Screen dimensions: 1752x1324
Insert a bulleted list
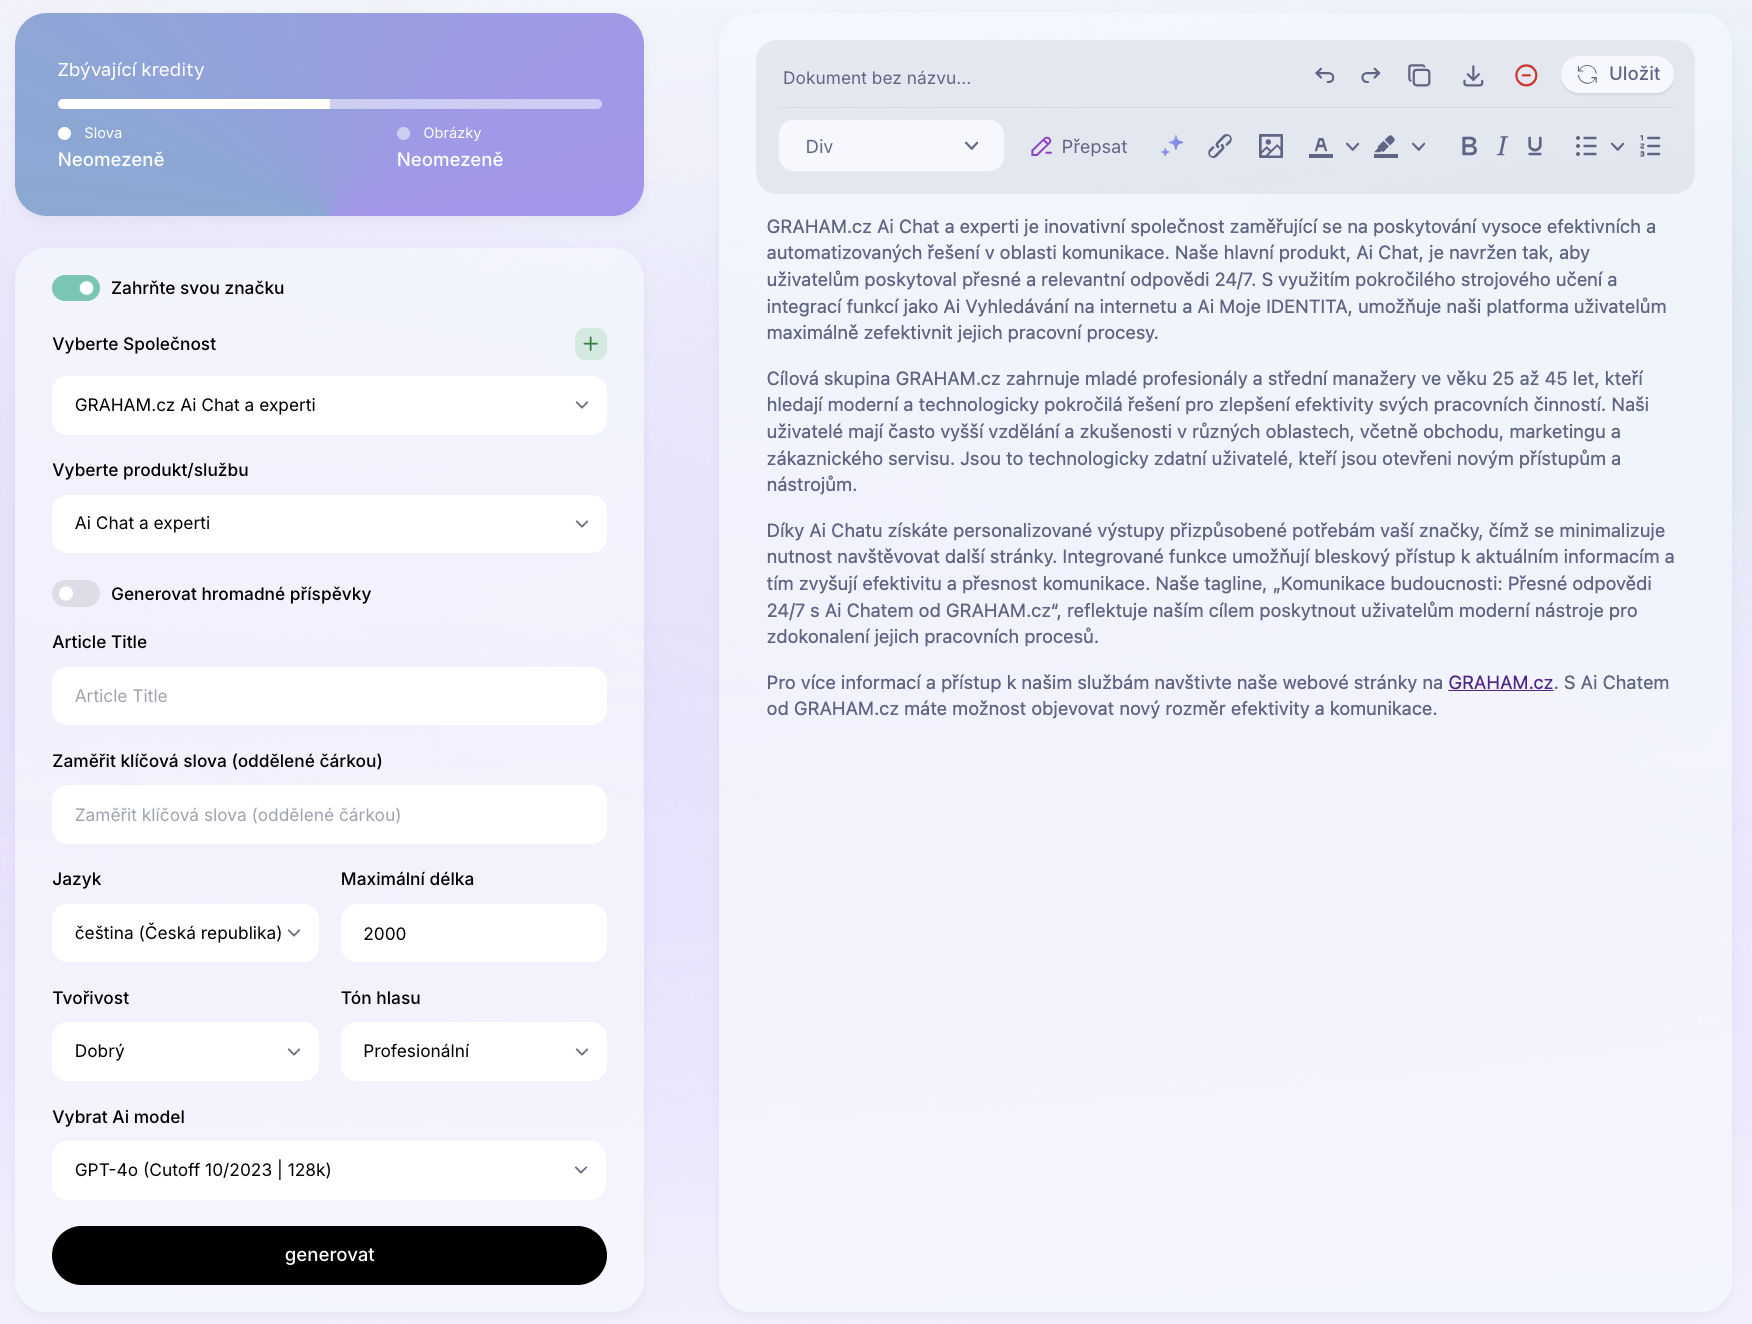1585,146
